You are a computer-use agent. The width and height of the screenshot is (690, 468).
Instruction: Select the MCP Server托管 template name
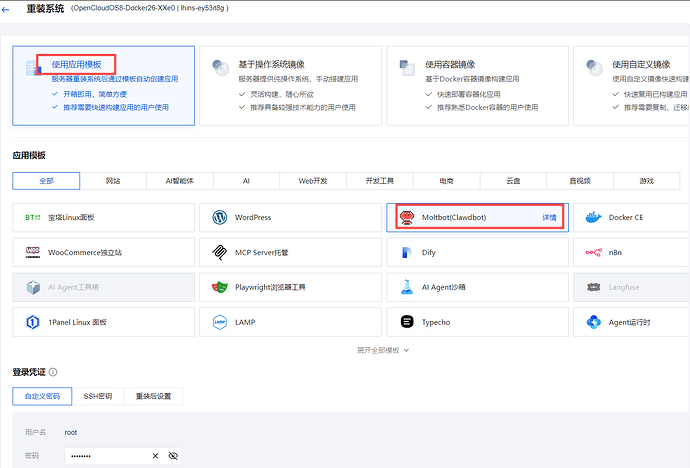coord(261,252)
